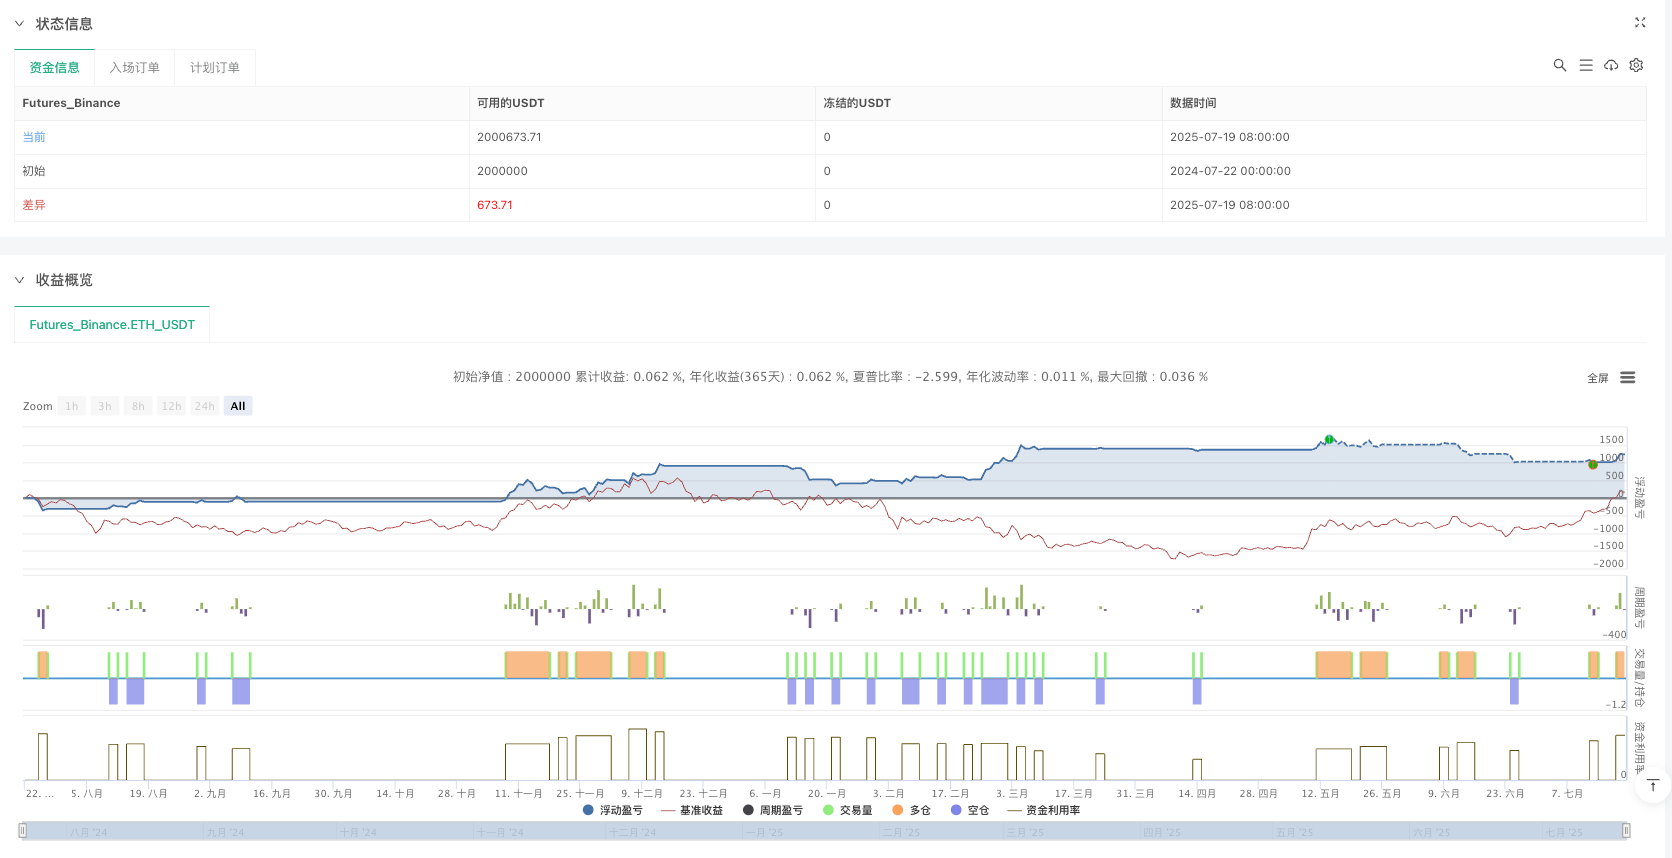
Task: Open the list view menu icon
Action: pyautogui.click(x=1585, y=65)
